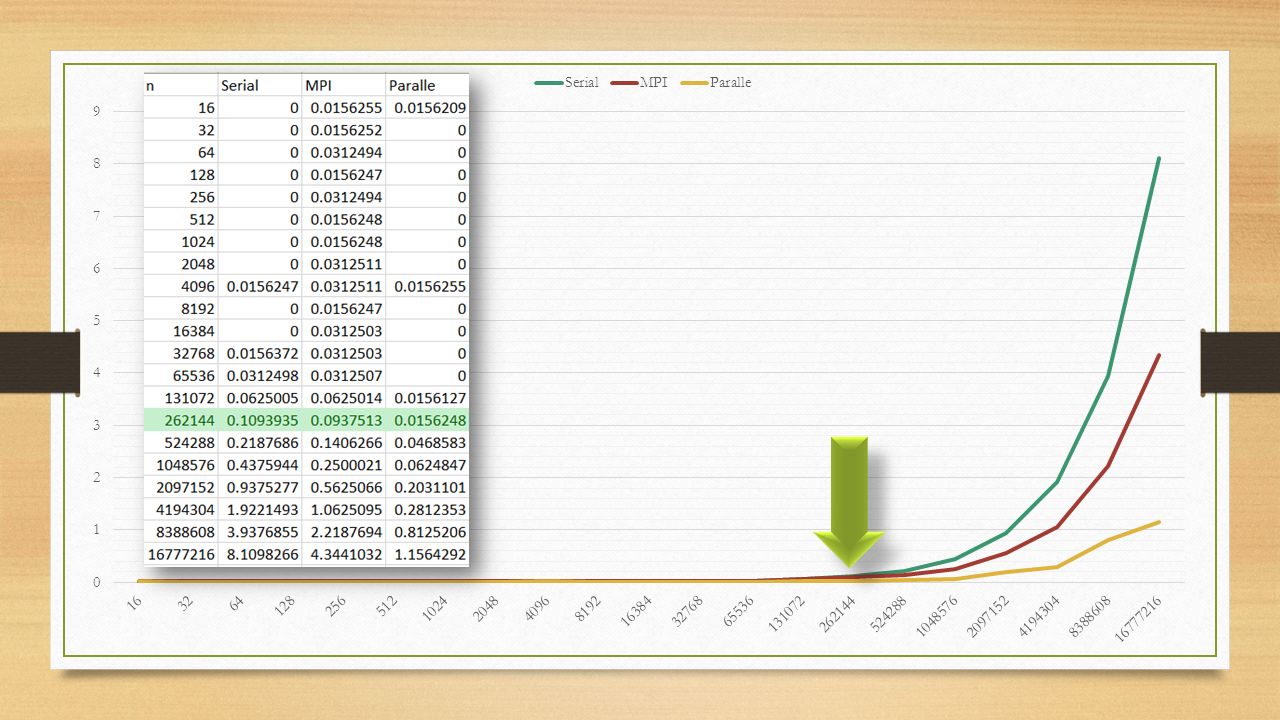
Task: Click table cell 0.0468583
Action: [x=430, y=443]
